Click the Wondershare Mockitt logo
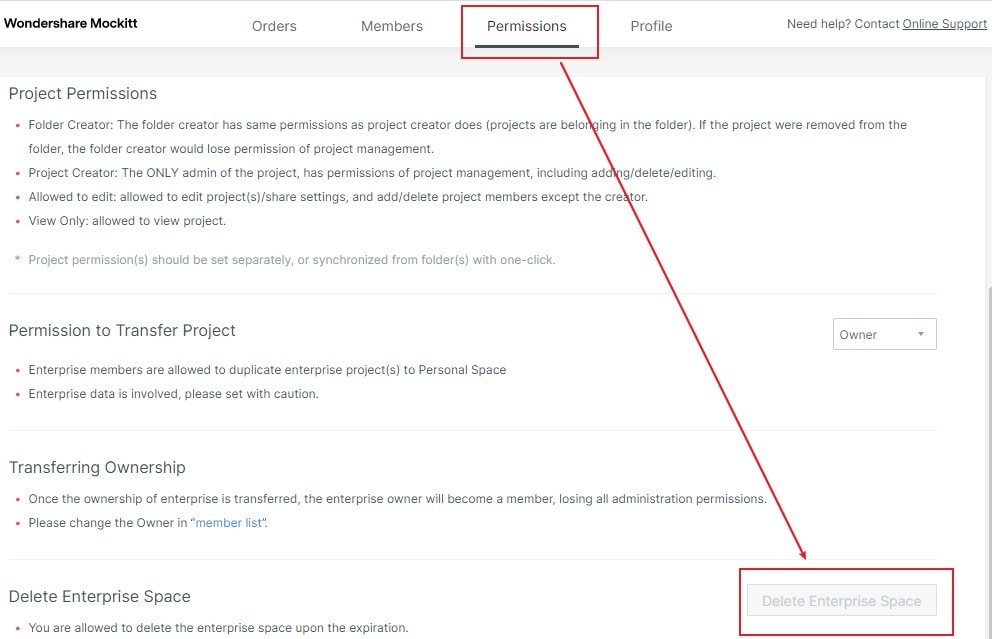Viewport: 992px width, 639px height. pyautogui.click(x=71, y=22)
